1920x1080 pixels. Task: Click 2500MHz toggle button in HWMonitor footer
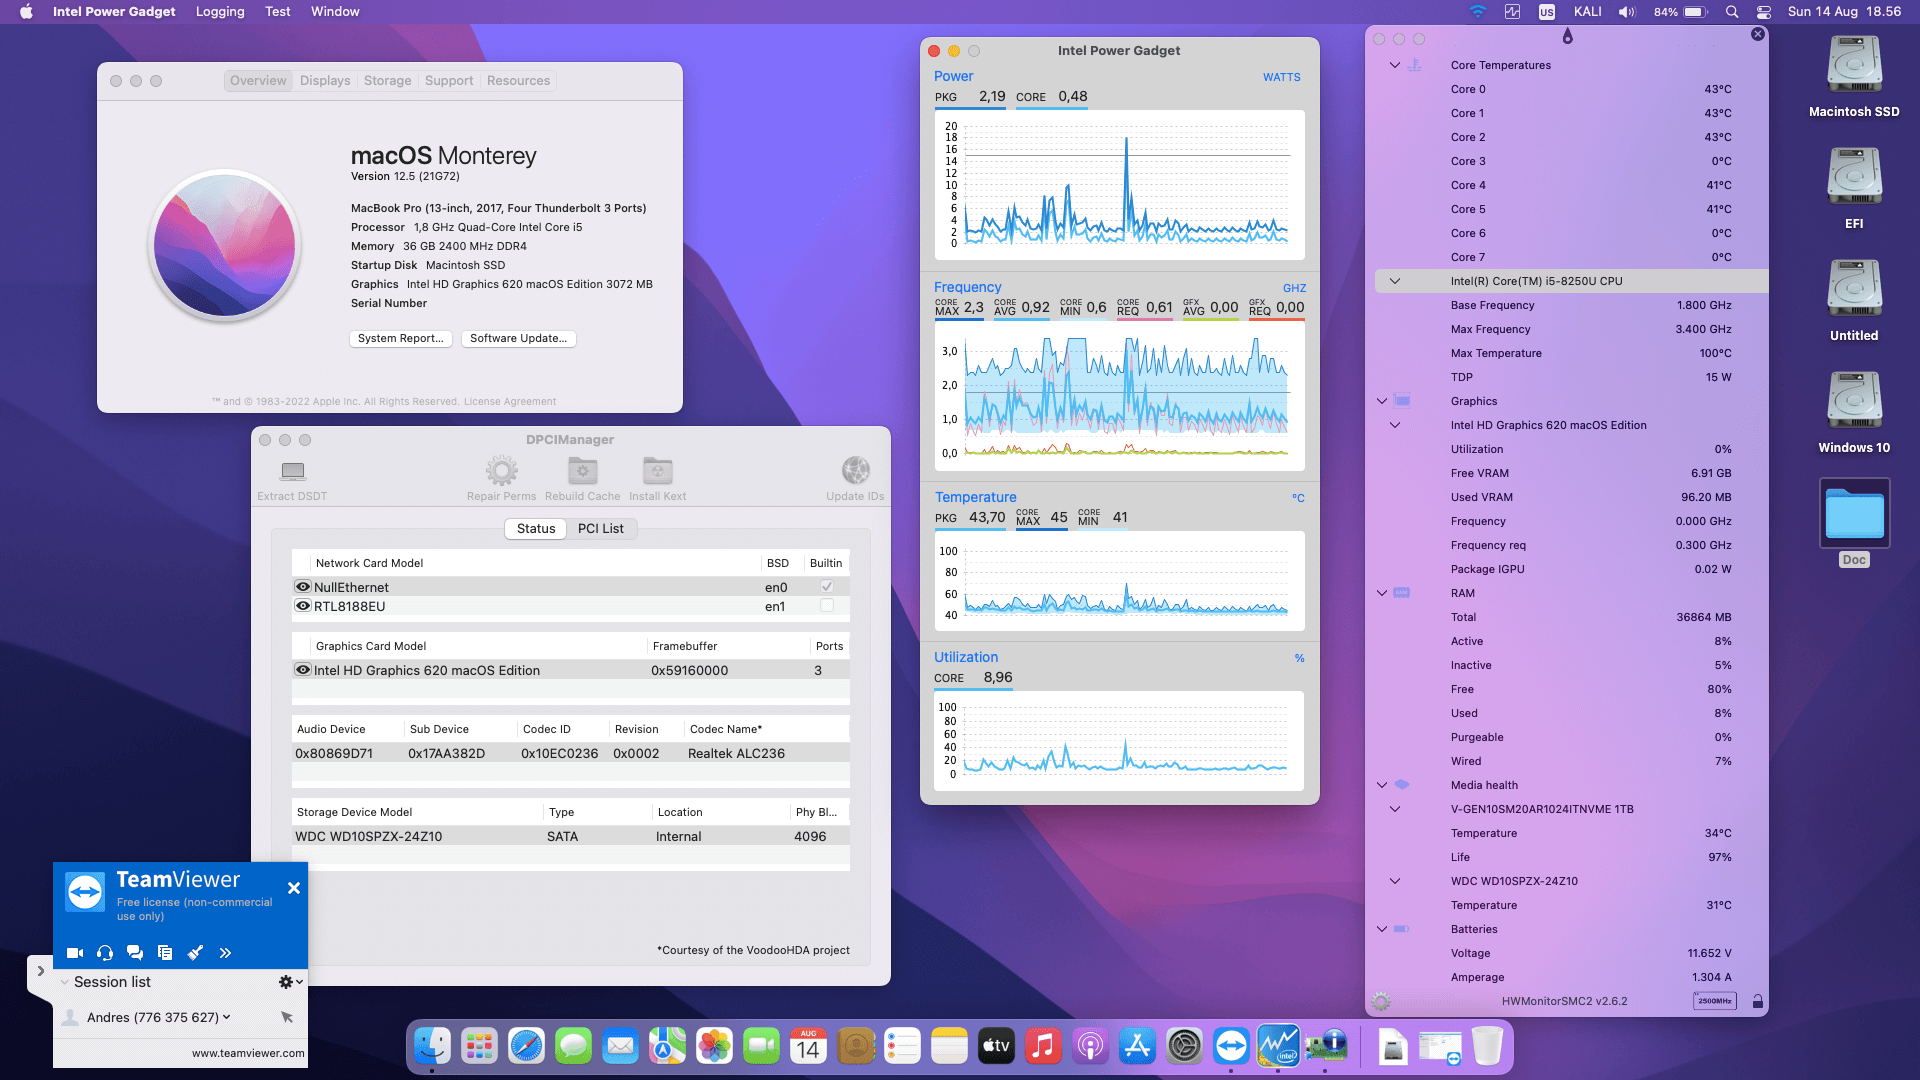[1714, 1001]
